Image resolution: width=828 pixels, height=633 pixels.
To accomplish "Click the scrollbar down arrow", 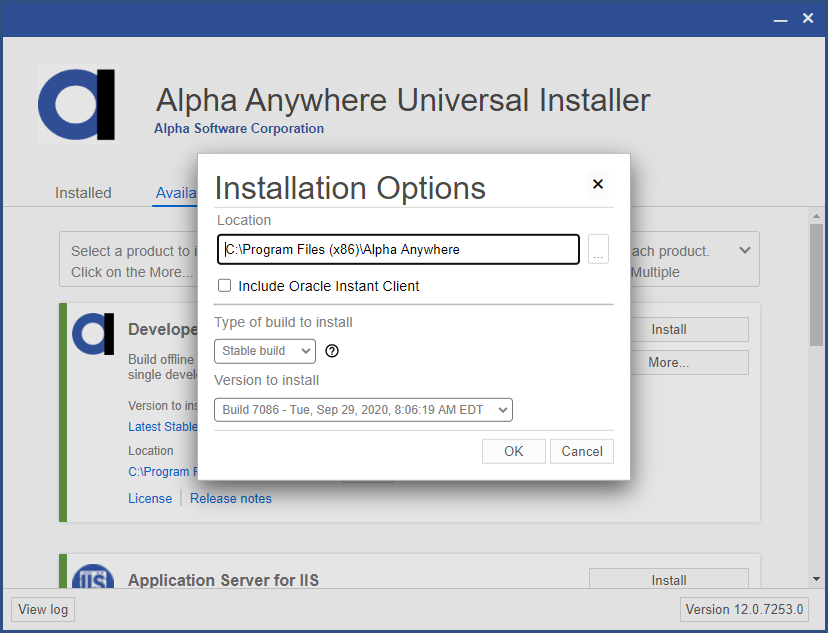I will (816, 579).
